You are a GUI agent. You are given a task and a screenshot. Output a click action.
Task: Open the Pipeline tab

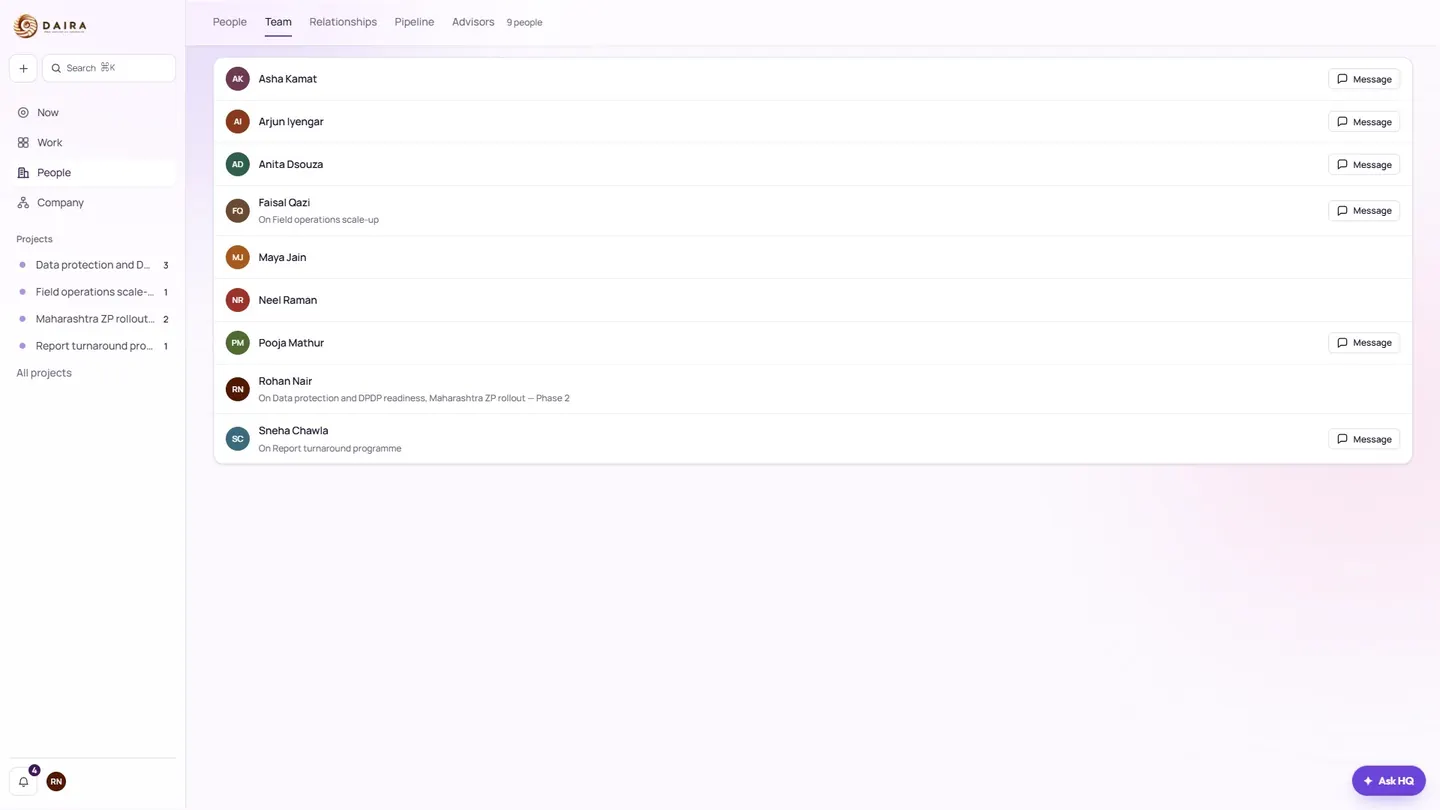point(414,22)
